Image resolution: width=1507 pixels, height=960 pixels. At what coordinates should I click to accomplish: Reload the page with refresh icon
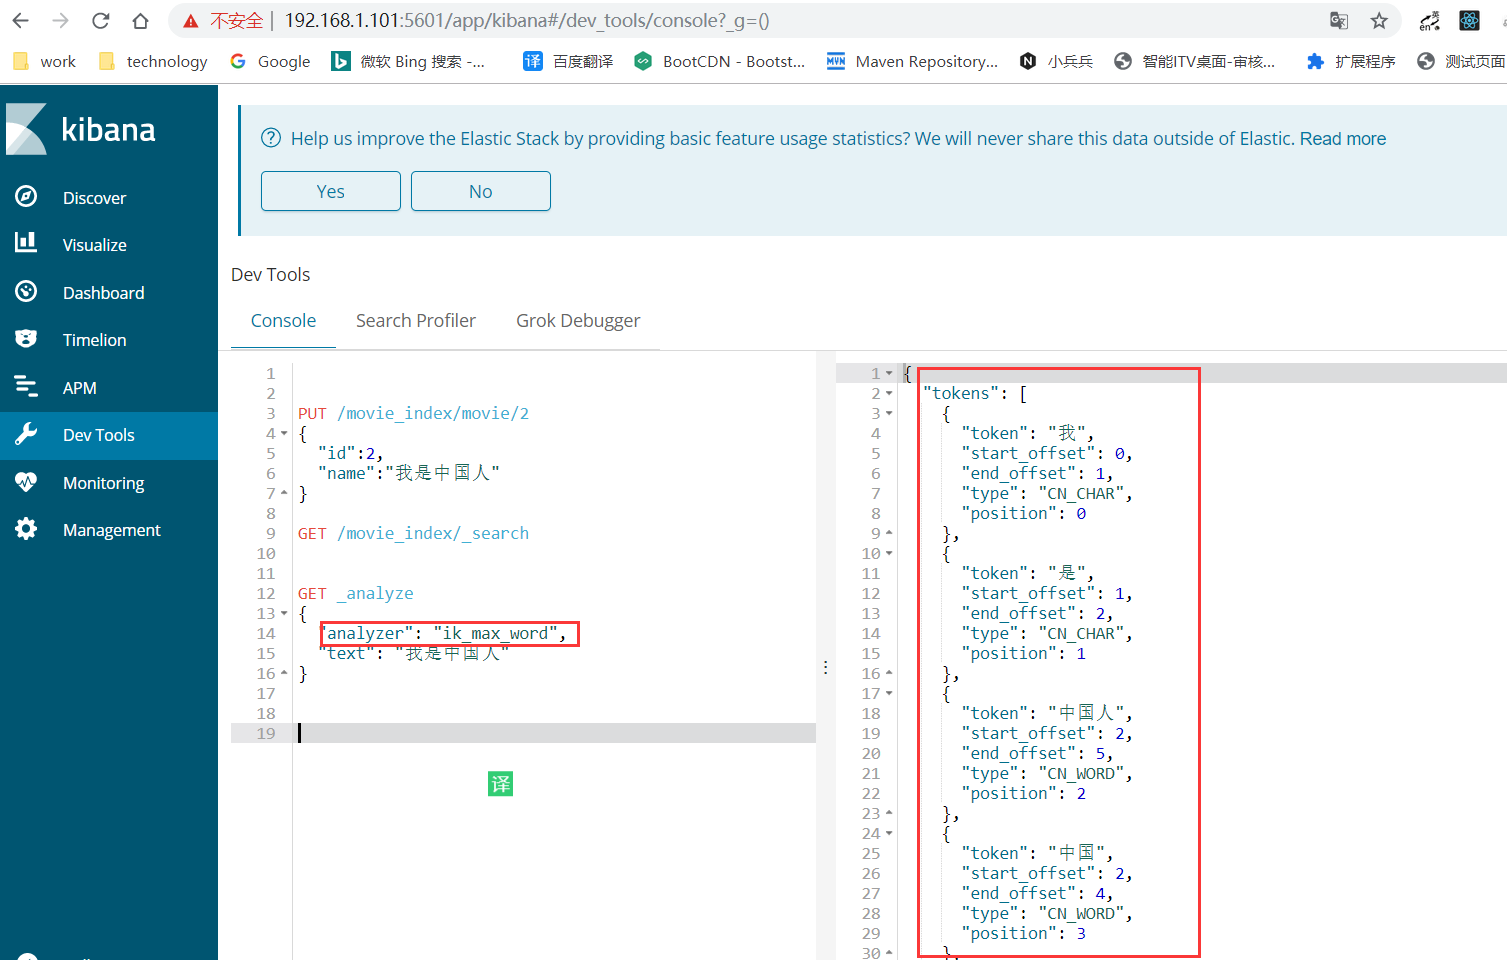click(100, 20)
